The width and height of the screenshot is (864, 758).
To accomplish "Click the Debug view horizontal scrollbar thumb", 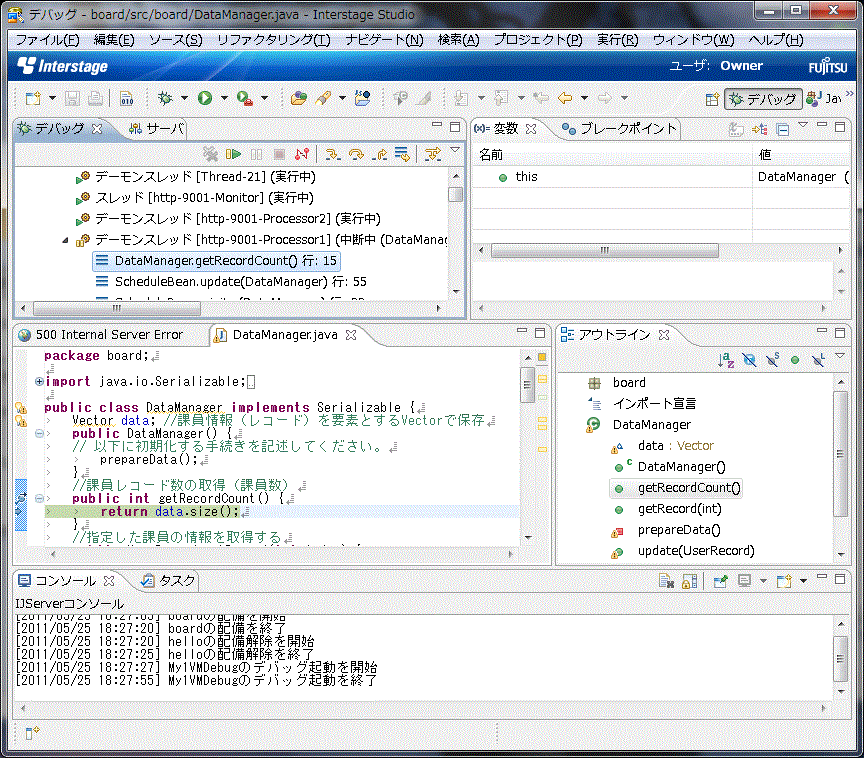I will point(116,308).
